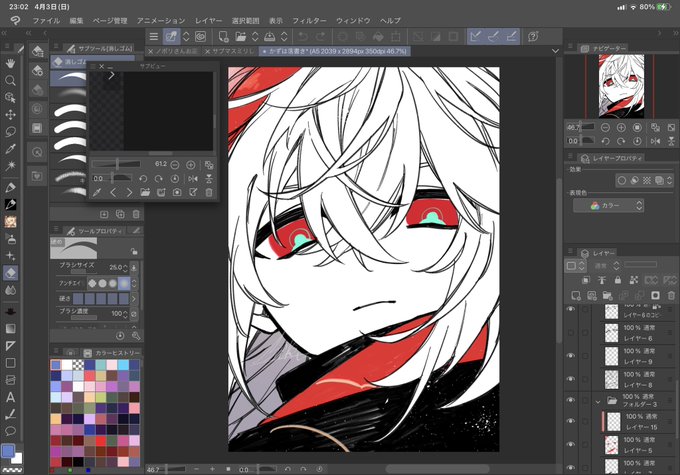Toggle the first snap button in command bar
Image resolution: width=680 pixels, height=475 pixels.
pyautogui.click(x=476, y=37)
